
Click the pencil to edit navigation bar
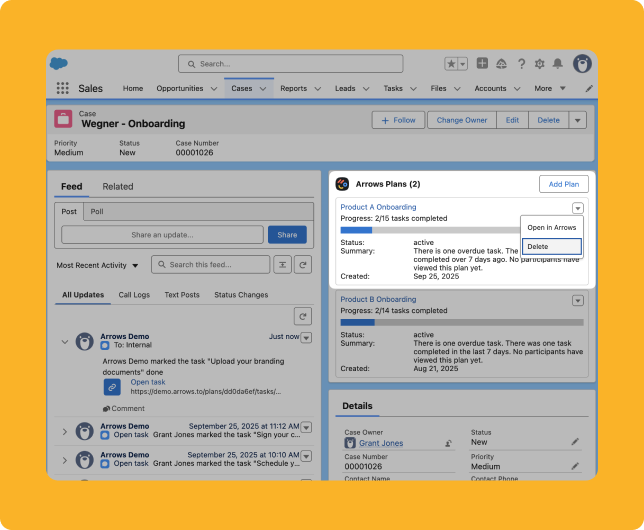589,88
